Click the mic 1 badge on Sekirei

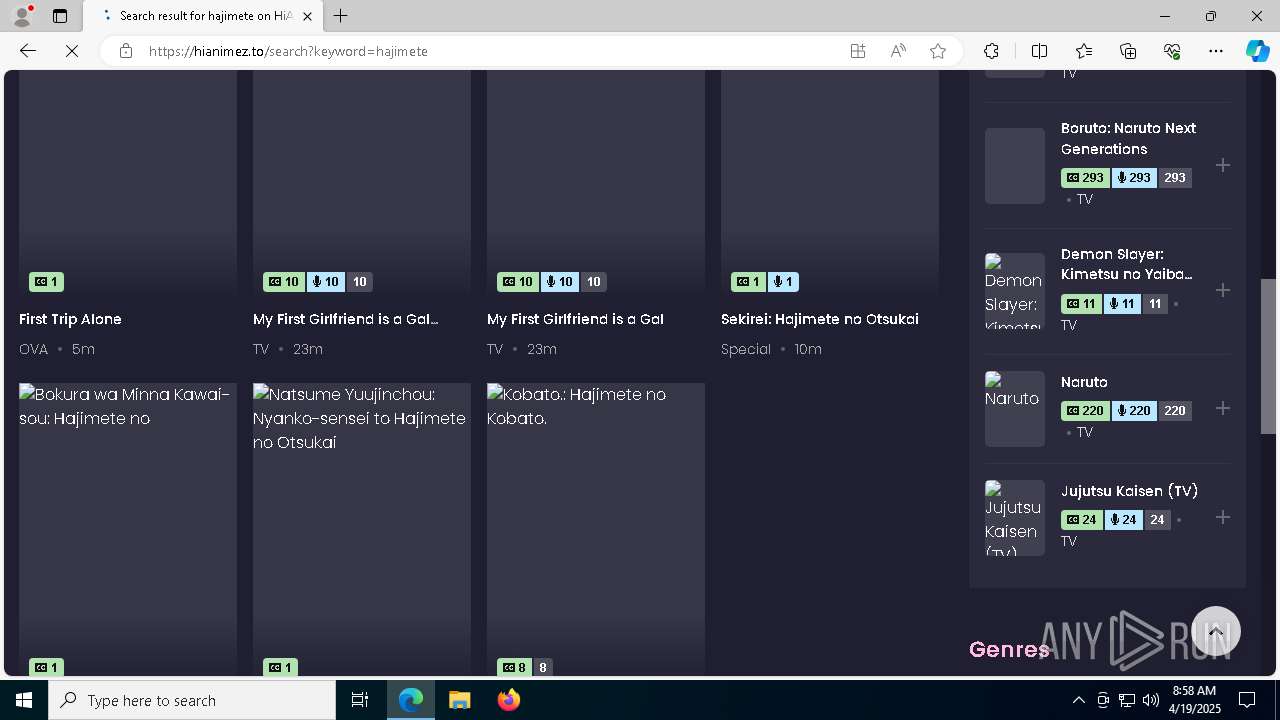(x=783, y=282)
